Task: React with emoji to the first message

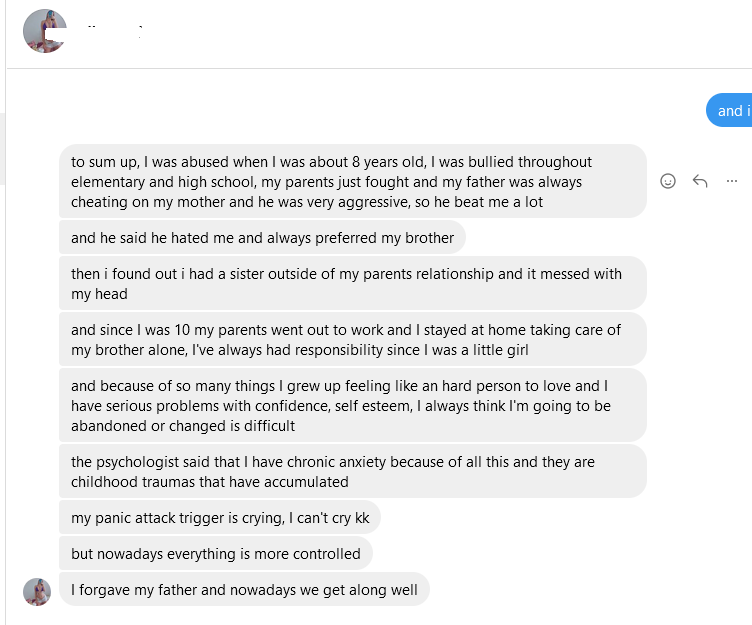Action: coord(668,181)
